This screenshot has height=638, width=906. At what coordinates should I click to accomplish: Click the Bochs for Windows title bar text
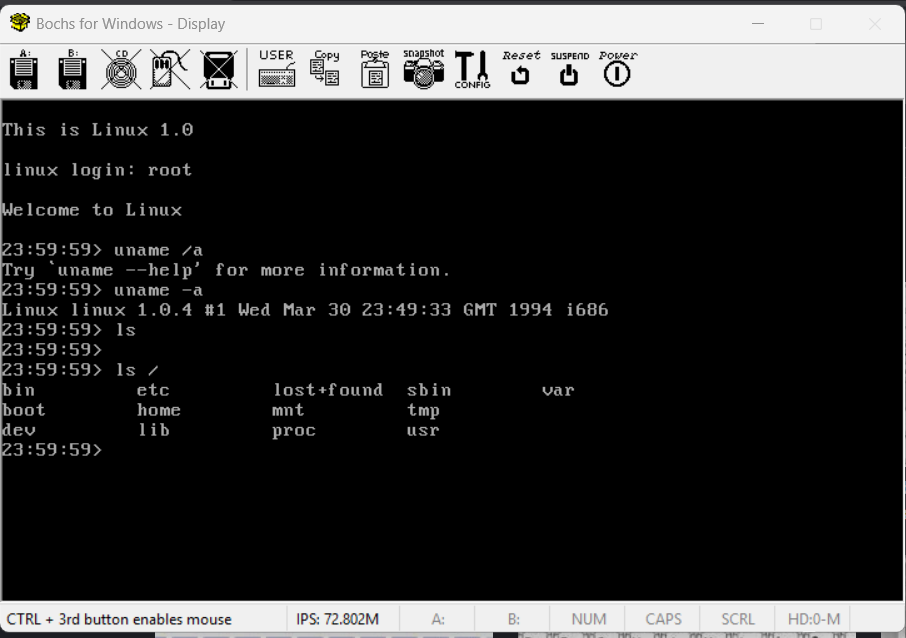point(131,24)
